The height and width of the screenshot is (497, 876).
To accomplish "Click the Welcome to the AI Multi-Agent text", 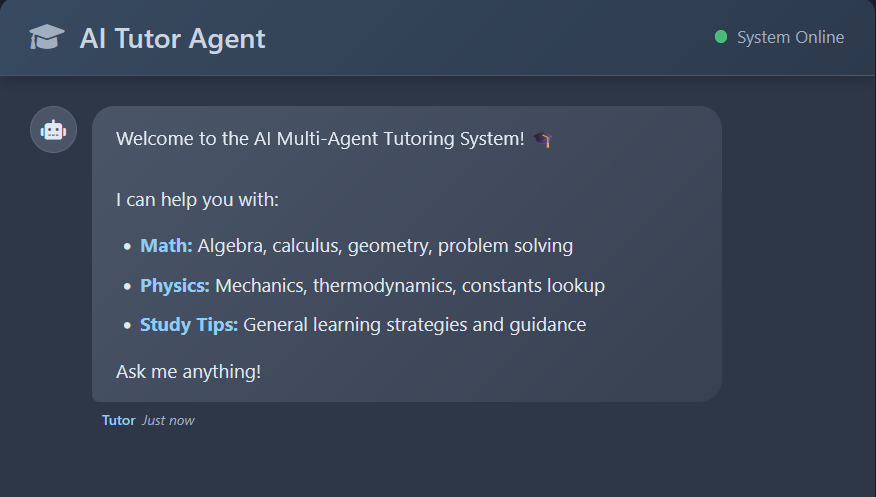I will point(320,139).
